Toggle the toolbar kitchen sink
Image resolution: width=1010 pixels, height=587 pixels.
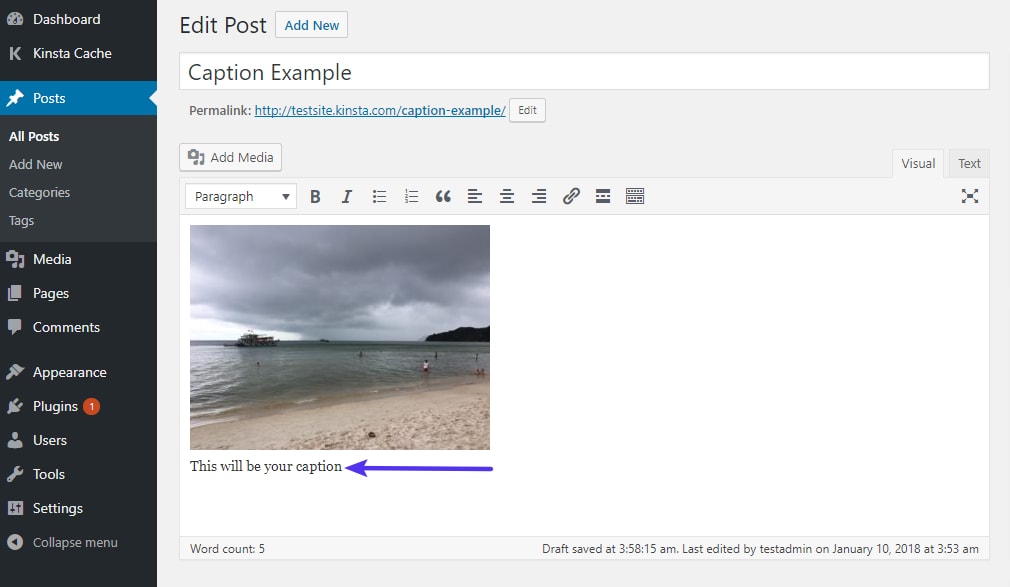[x=635, y=197]
